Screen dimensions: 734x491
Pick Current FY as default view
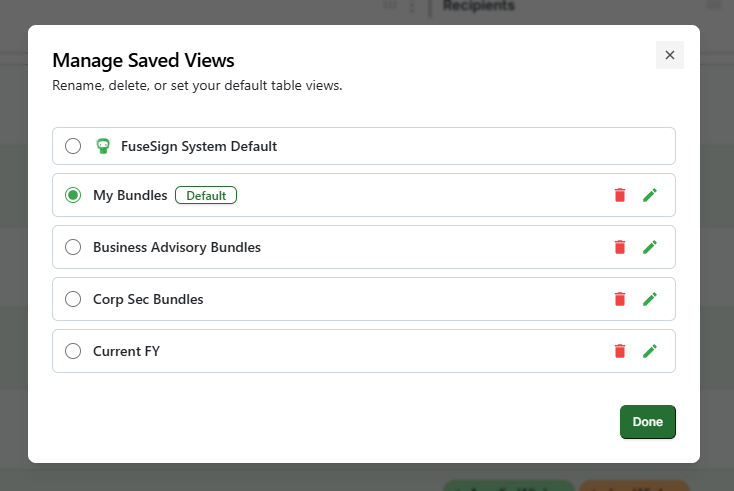pyautogui.click(x=73, y=351)
